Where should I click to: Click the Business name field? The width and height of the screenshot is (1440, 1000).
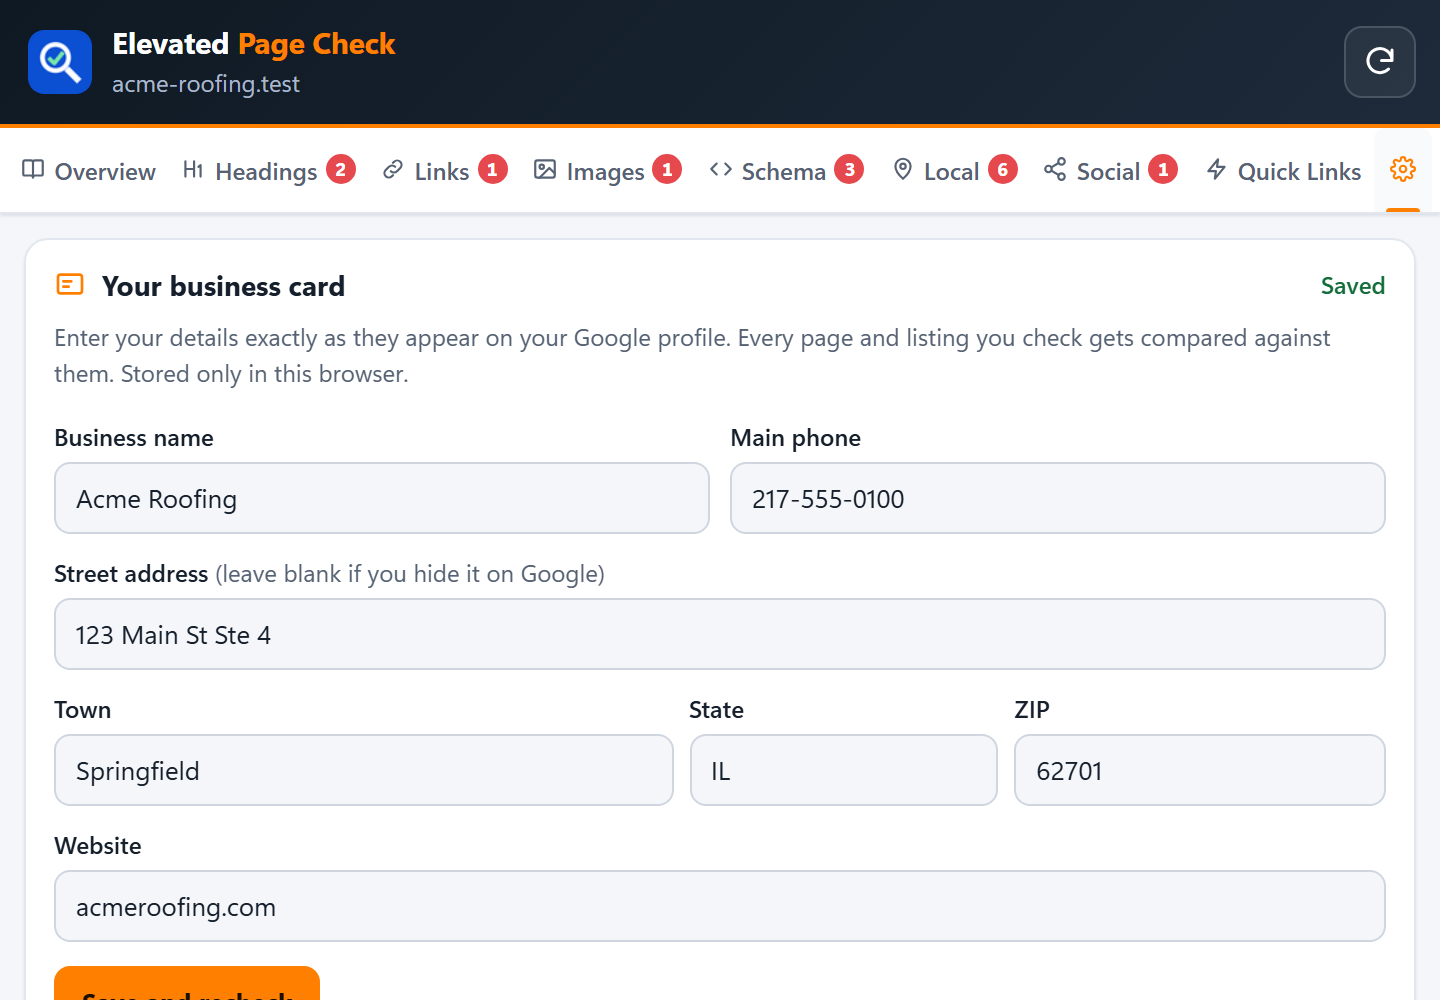[382, 498]
